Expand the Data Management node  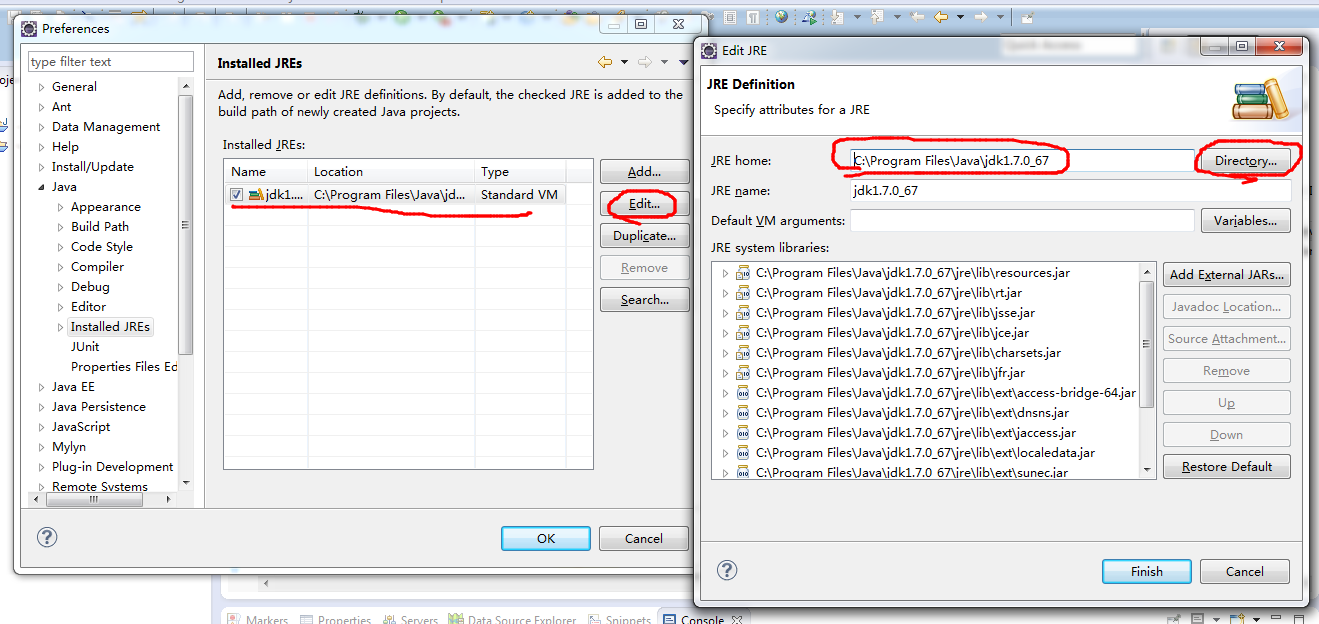coord(42,127)
